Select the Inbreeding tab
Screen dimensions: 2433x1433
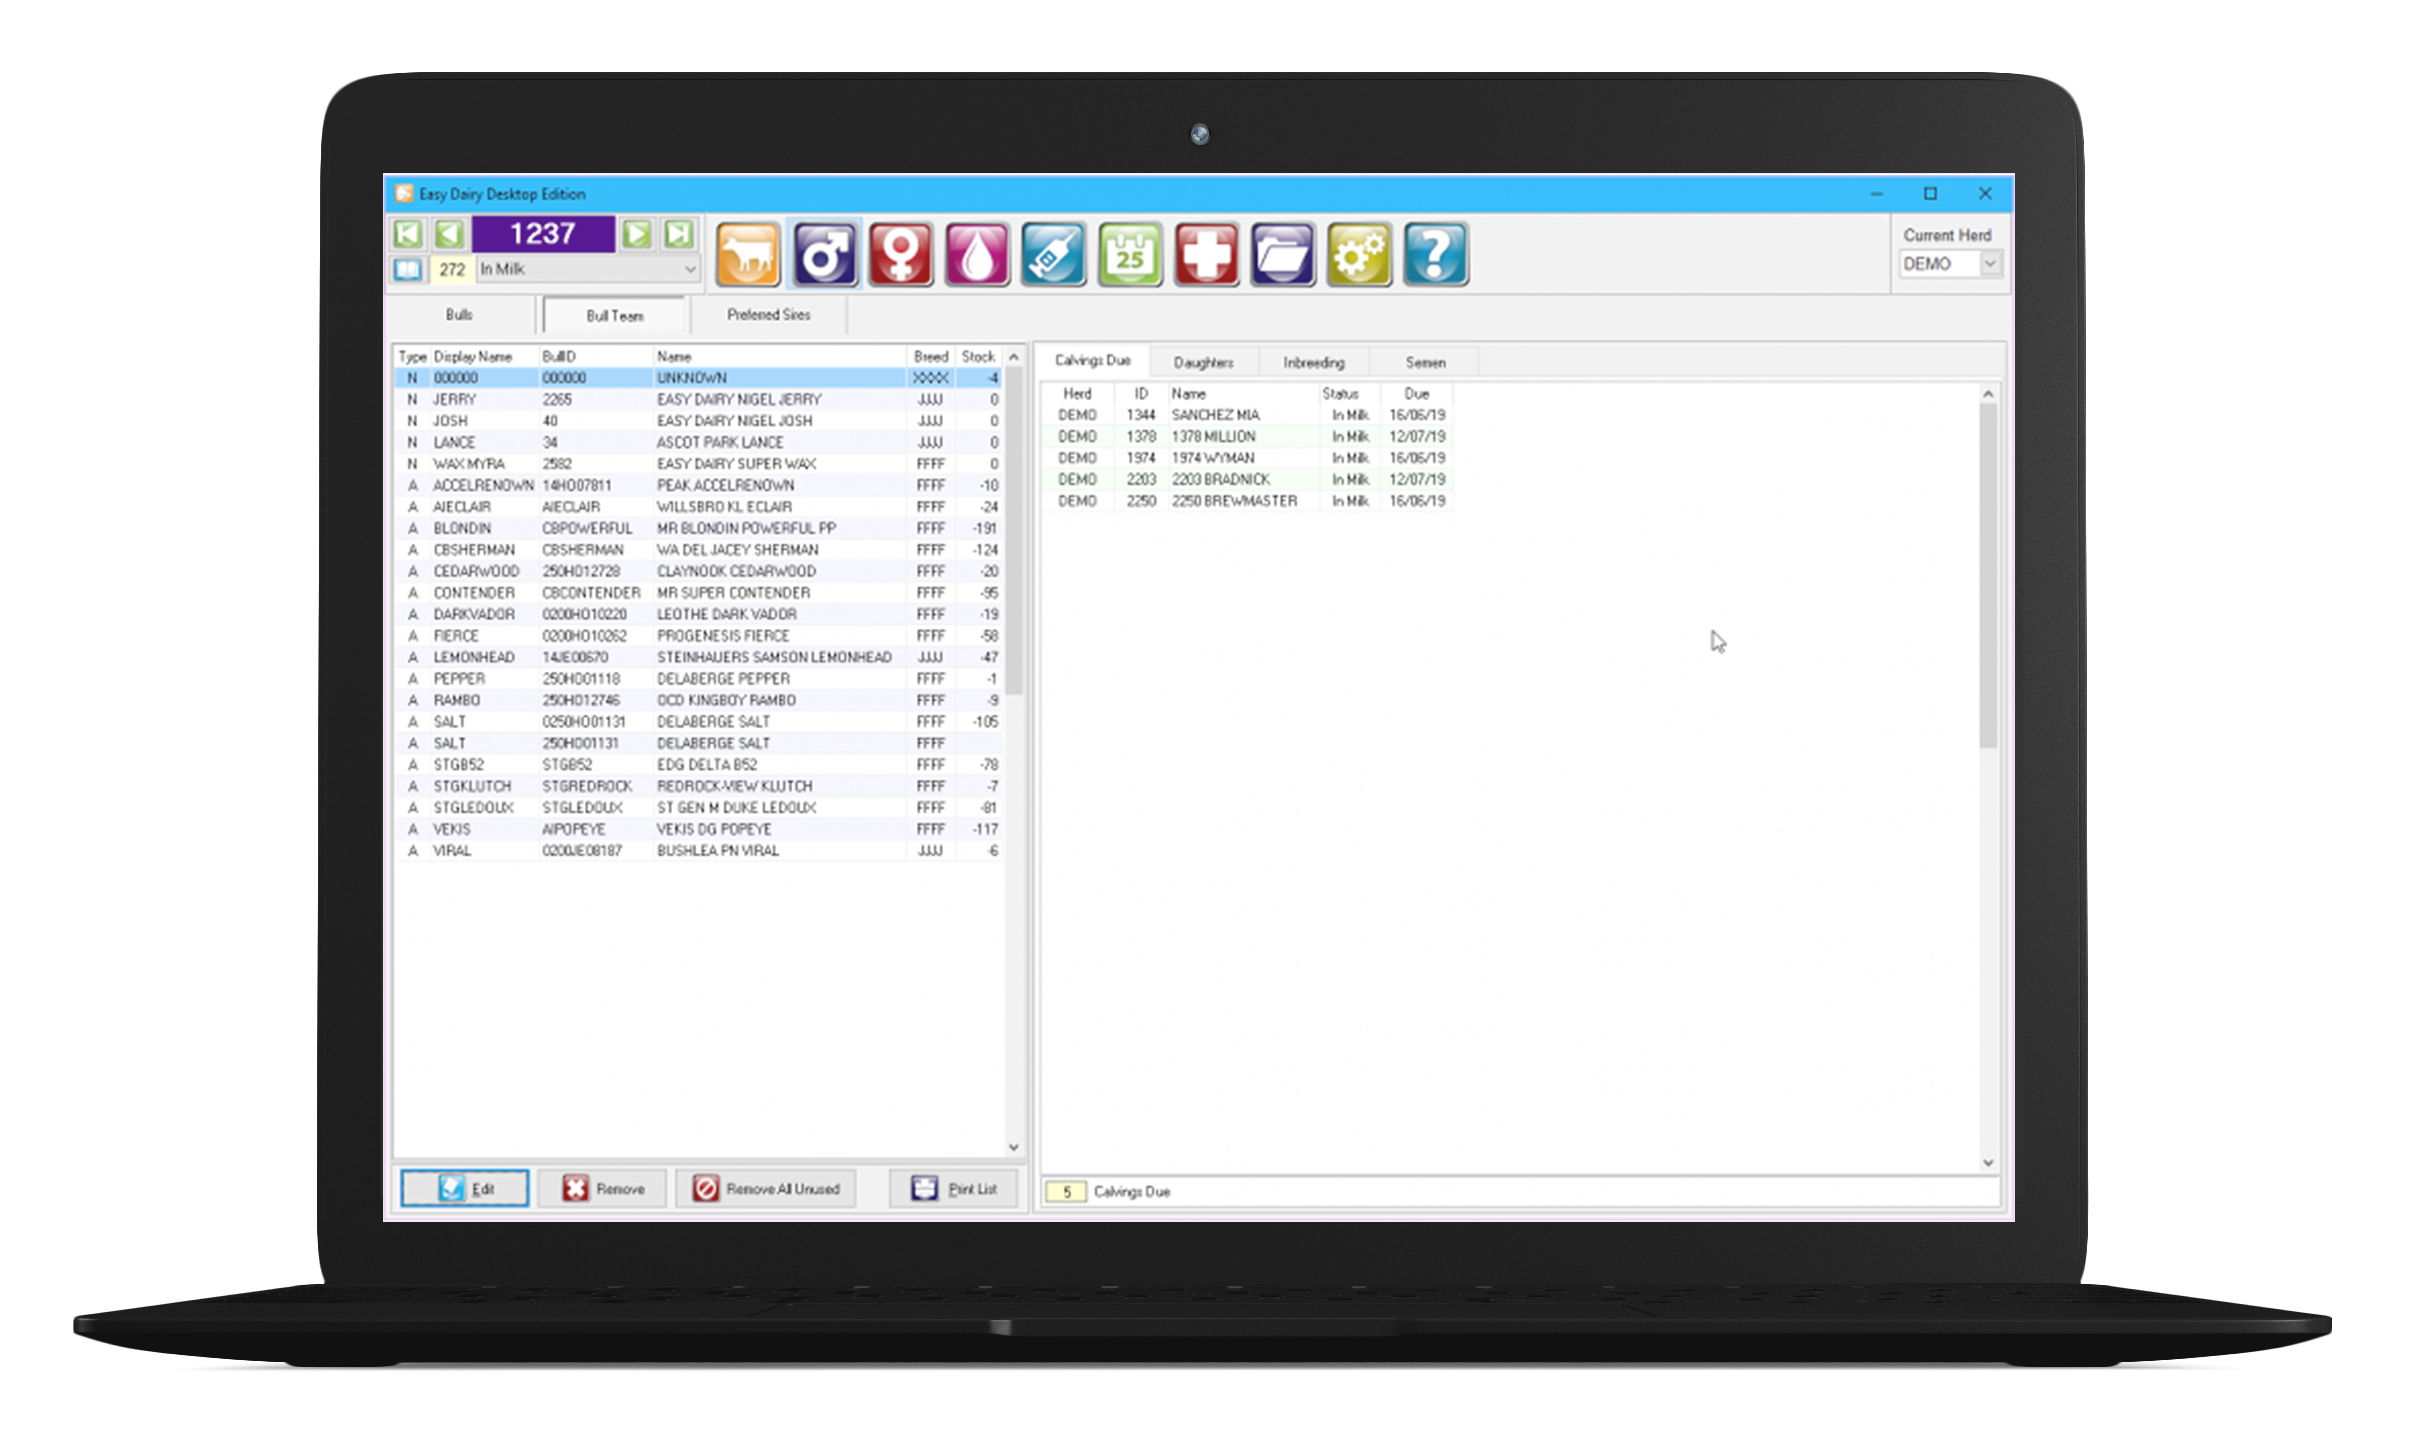[x=1314, y=362]
